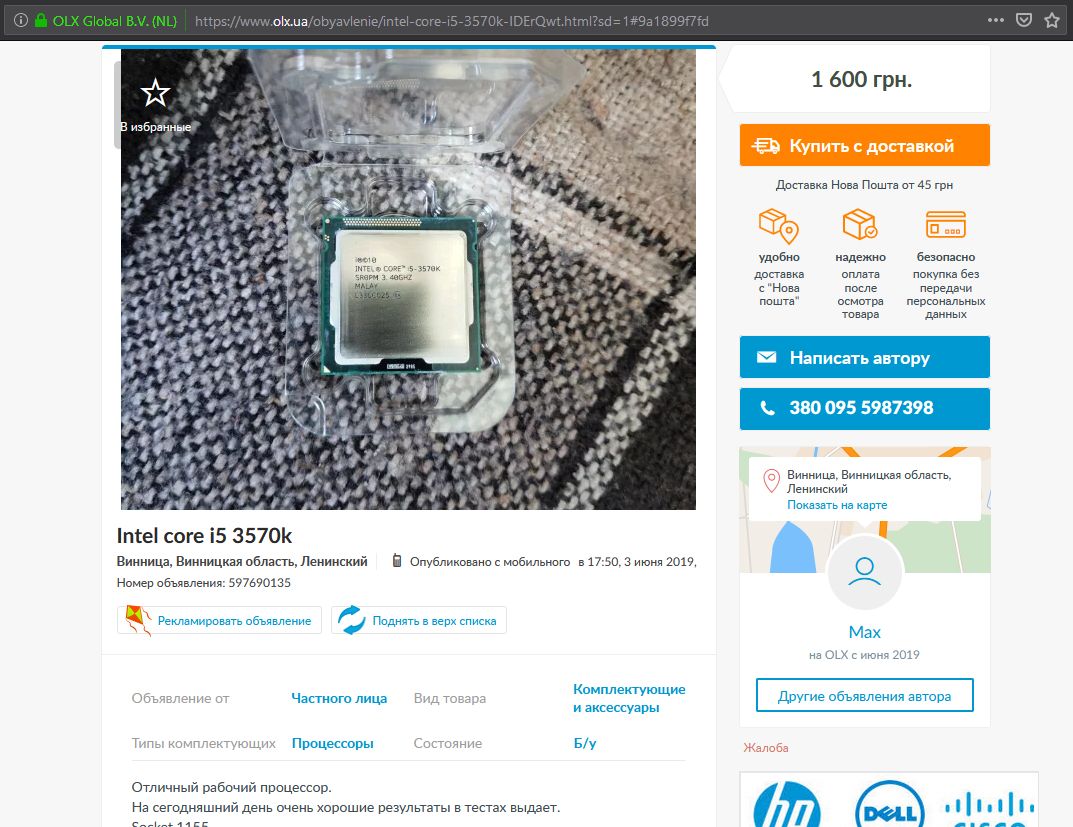The width and height of the screenshot is (1073, 827).
Task: Open the browser page actions three-dots menu
Action: click(x=996, y=21)
